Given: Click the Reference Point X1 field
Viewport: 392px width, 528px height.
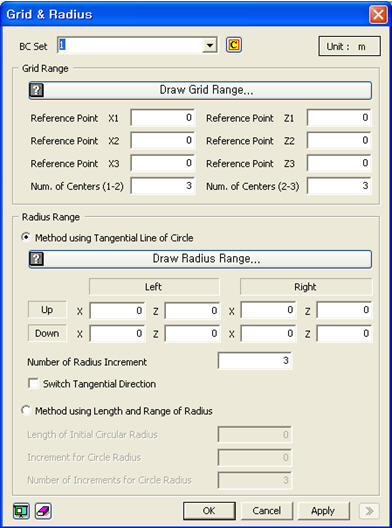Looking at the screenshot, I should tap(163, 118).
